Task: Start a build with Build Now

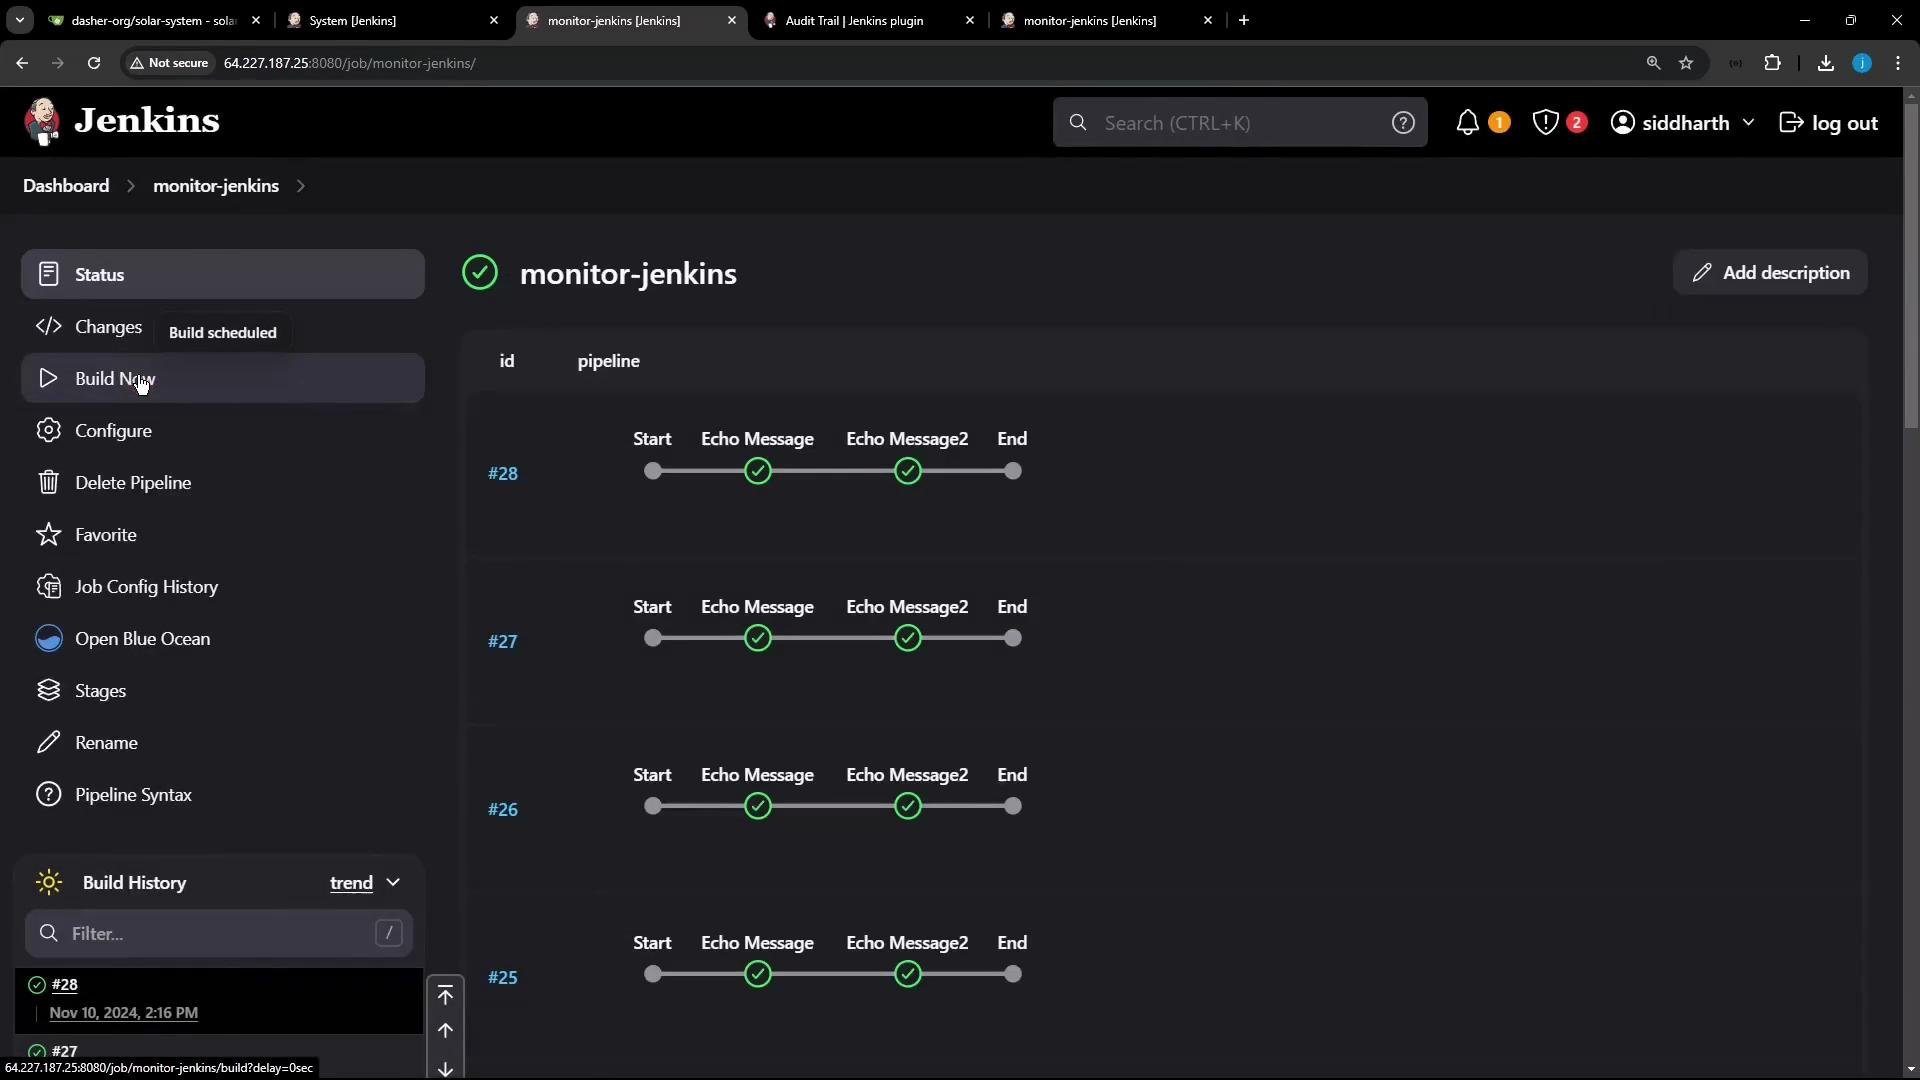Action: coord(223,378)
